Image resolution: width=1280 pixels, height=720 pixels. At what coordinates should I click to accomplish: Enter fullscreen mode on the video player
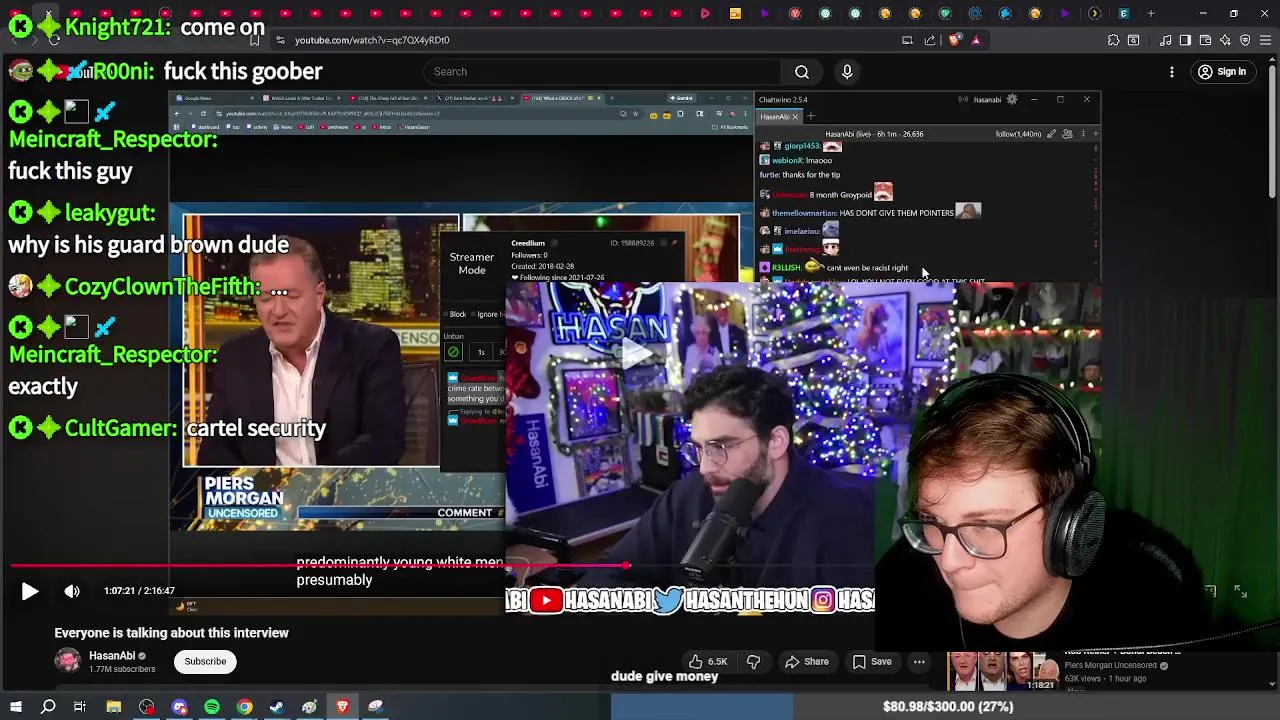(x=1240, y=592)
